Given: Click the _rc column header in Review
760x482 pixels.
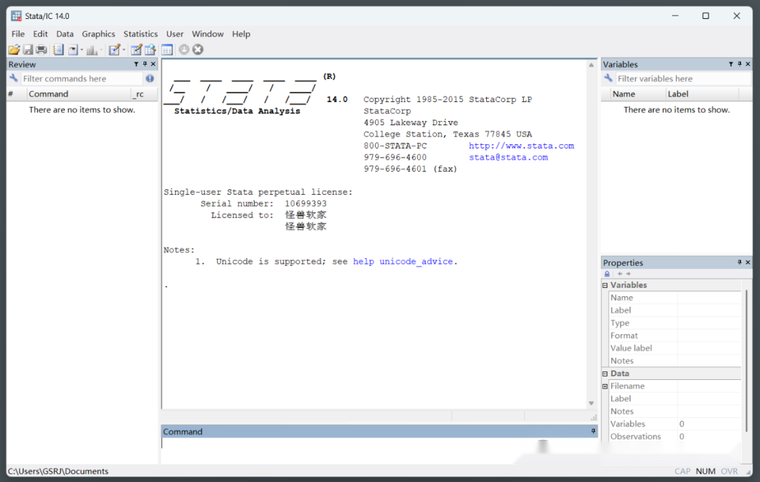Looking at the screenshot, I should click(x=144, y=94).
